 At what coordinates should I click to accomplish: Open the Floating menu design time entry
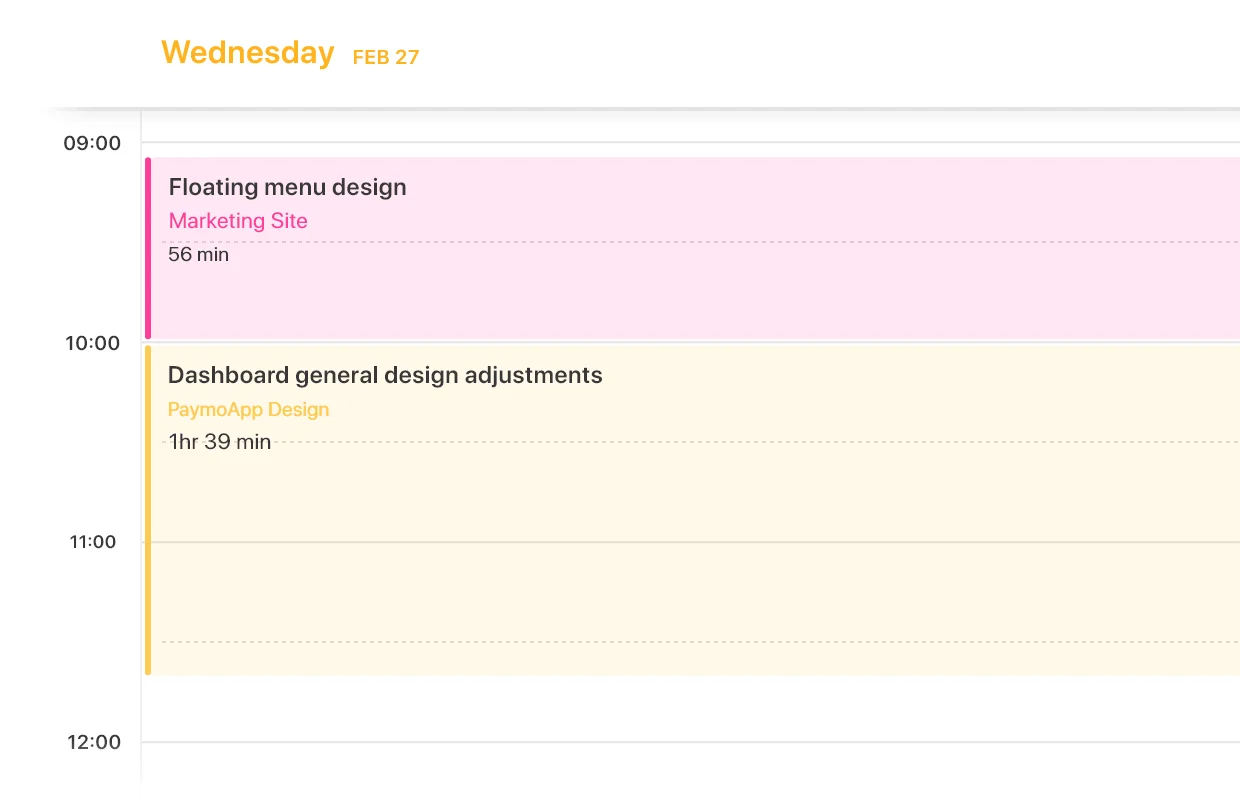coord(287,187)
